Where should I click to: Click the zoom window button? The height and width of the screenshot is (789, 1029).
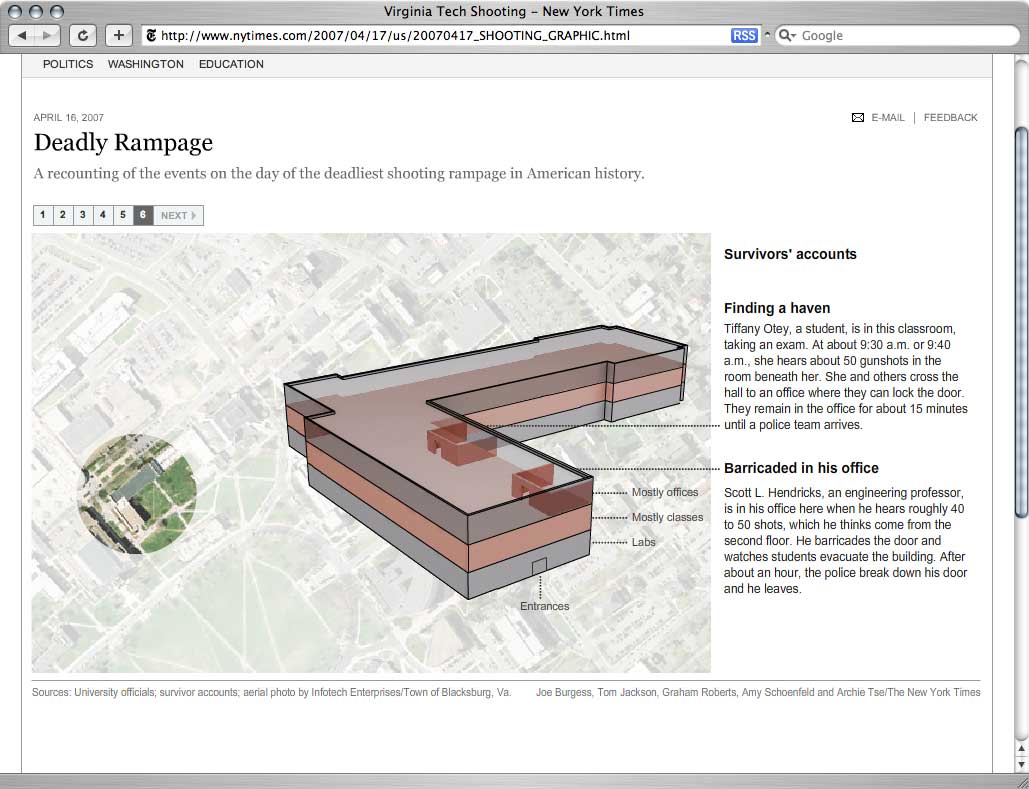click(x=57, y=12)
